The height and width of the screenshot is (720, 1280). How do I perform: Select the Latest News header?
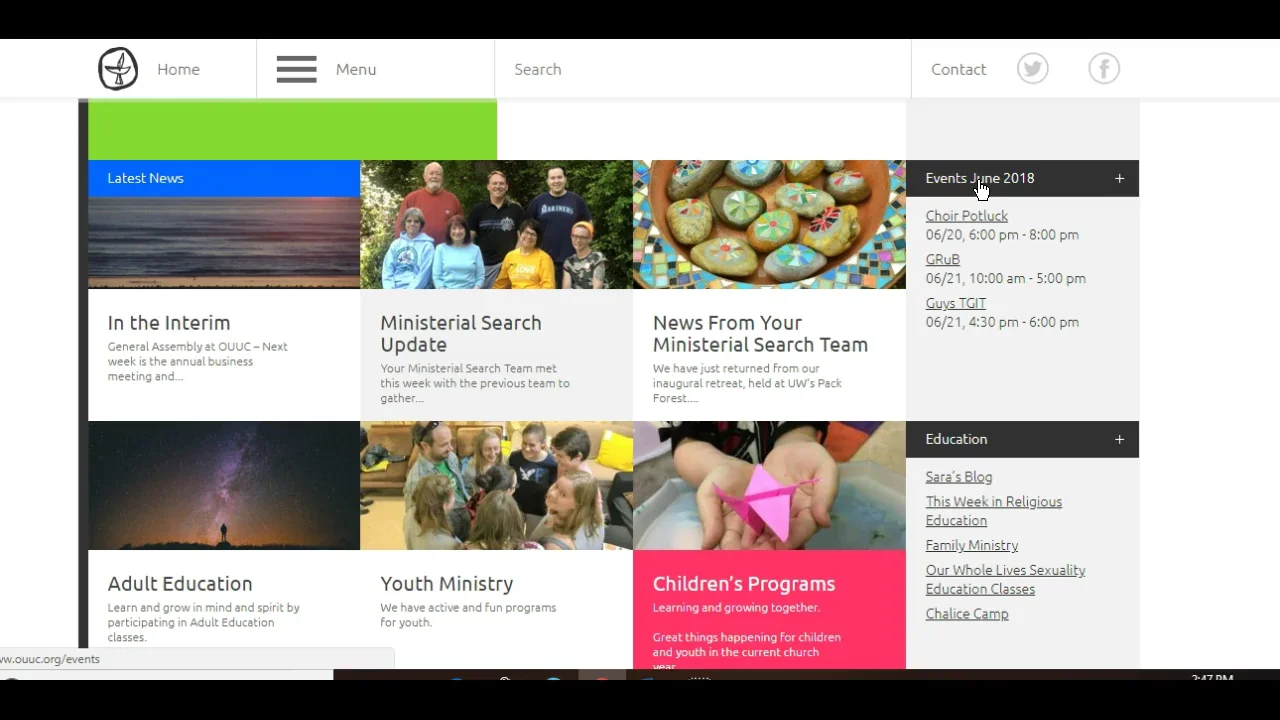coord(224,178)
